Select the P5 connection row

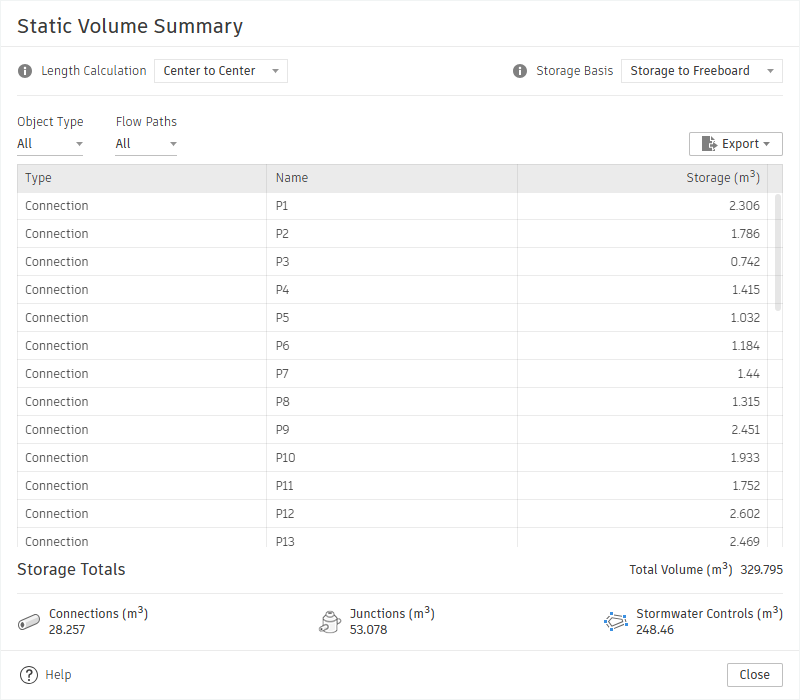point(392,318)
